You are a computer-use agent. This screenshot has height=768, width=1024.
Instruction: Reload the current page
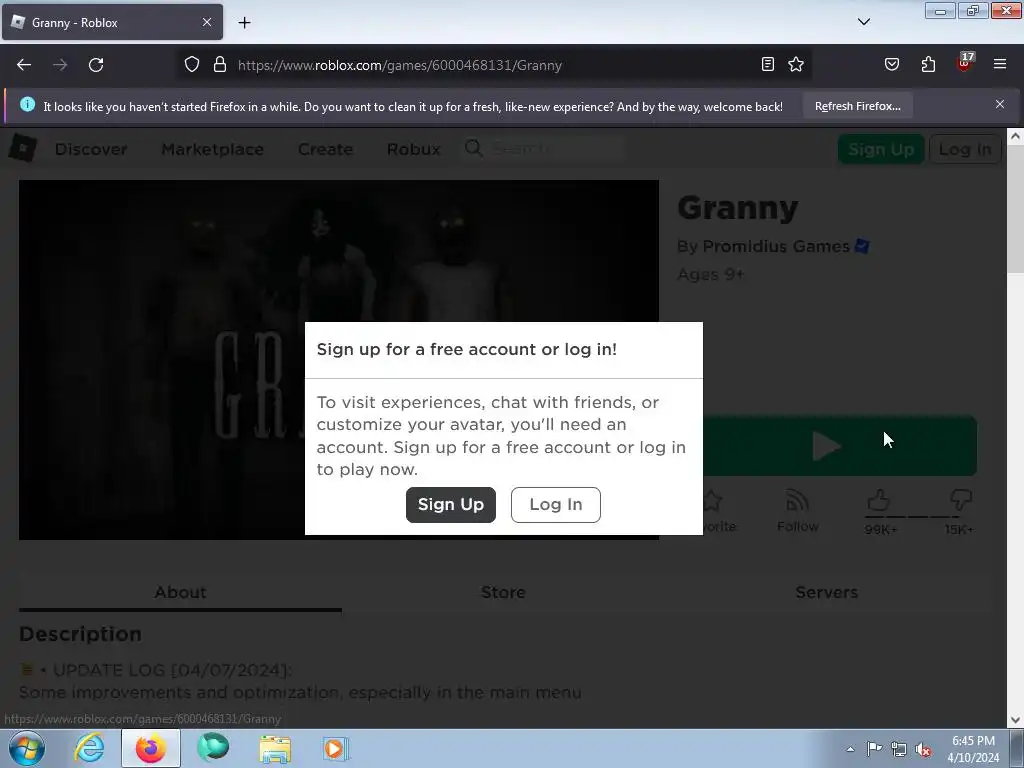[x=96, y=65]
